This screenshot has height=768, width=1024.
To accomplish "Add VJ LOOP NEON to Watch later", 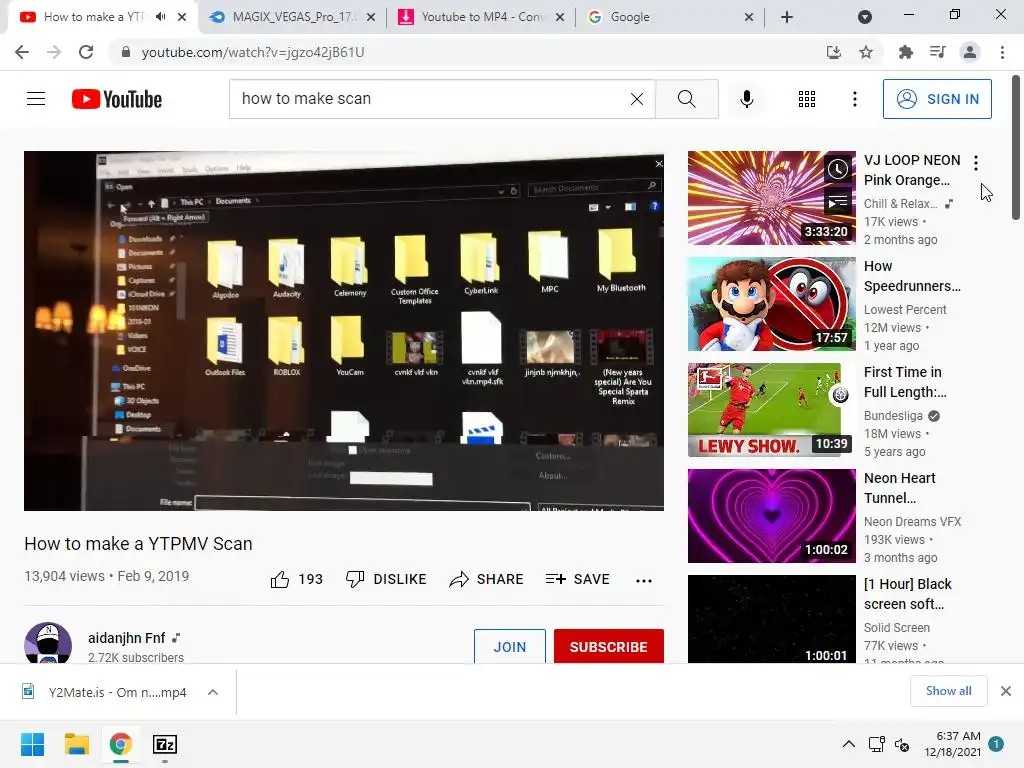I will click(838, 169).
